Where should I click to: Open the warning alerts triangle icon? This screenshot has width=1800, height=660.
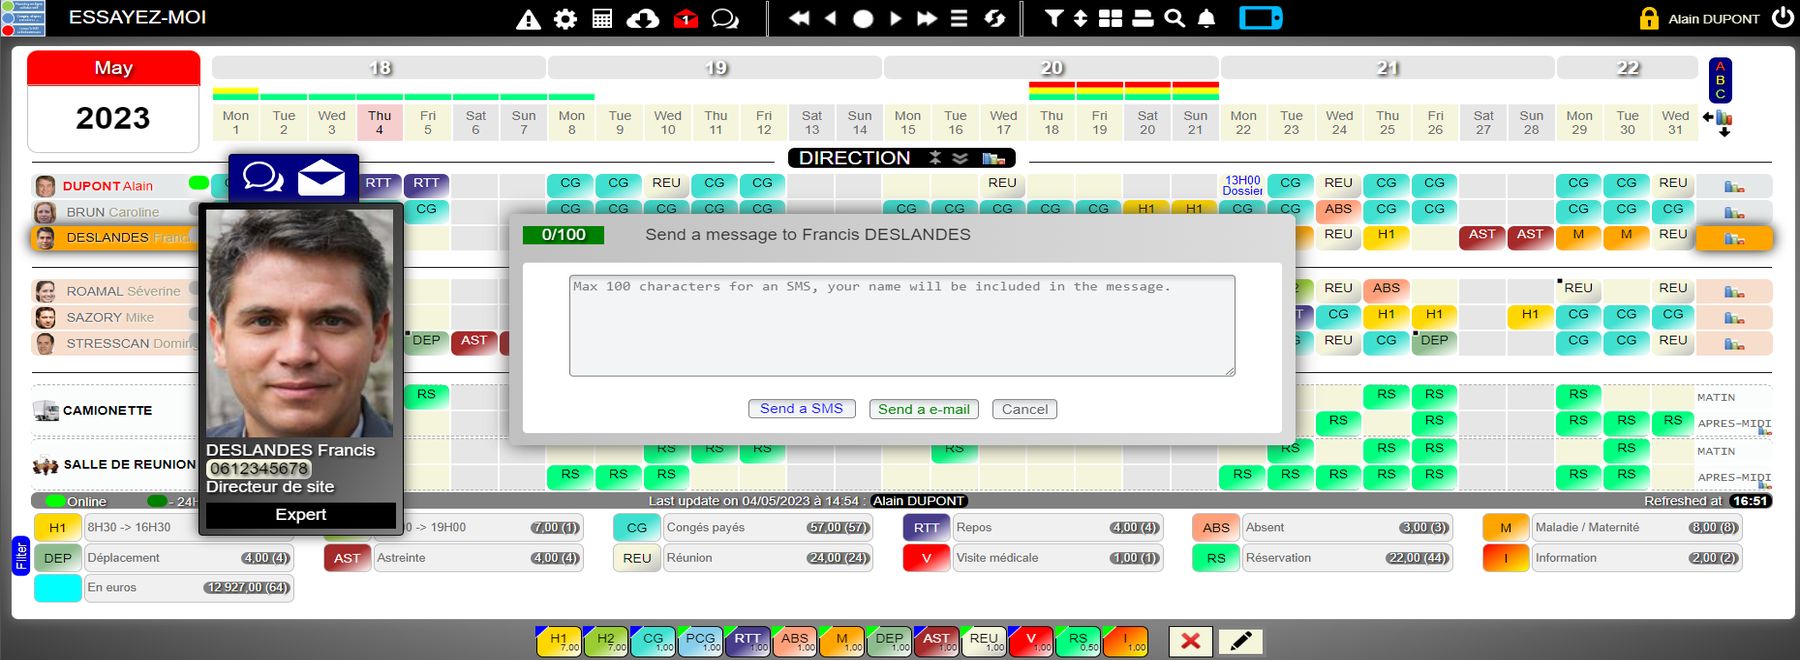(528, 19)
